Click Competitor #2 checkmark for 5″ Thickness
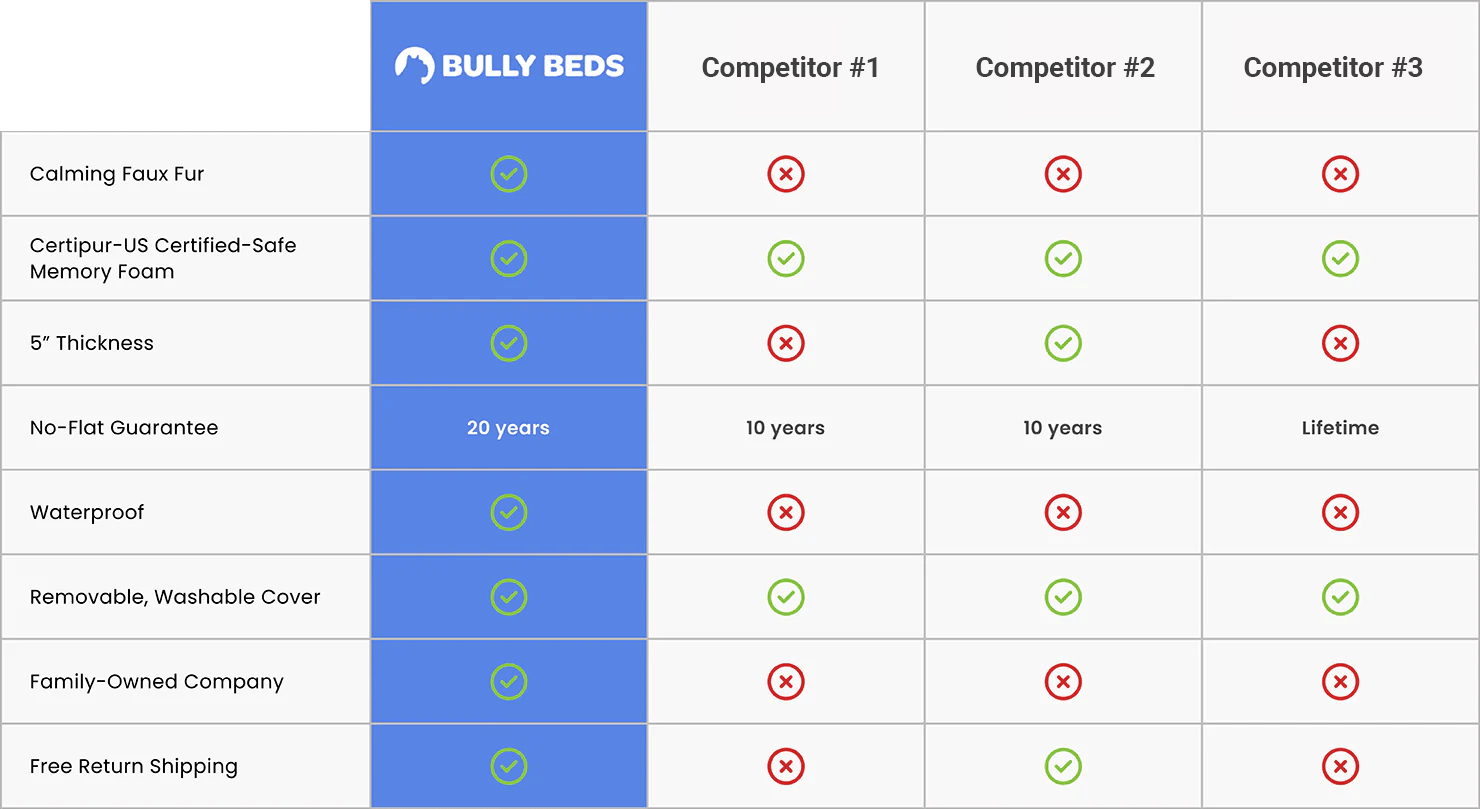The width and height of the screenshot is (1480, 809). pyautogui.click(x=1063, y=343)
